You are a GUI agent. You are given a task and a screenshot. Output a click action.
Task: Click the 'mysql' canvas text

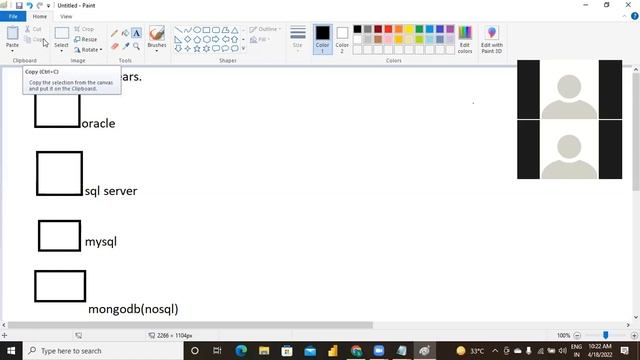(101, 242)
